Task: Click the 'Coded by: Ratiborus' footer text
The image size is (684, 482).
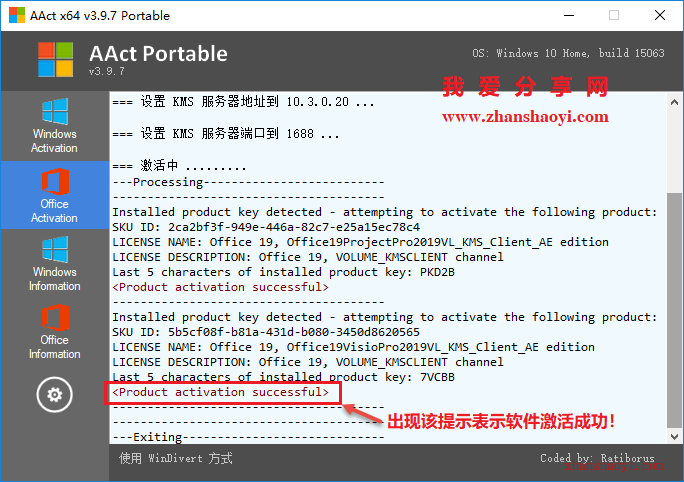Action: tap(597, 458)
